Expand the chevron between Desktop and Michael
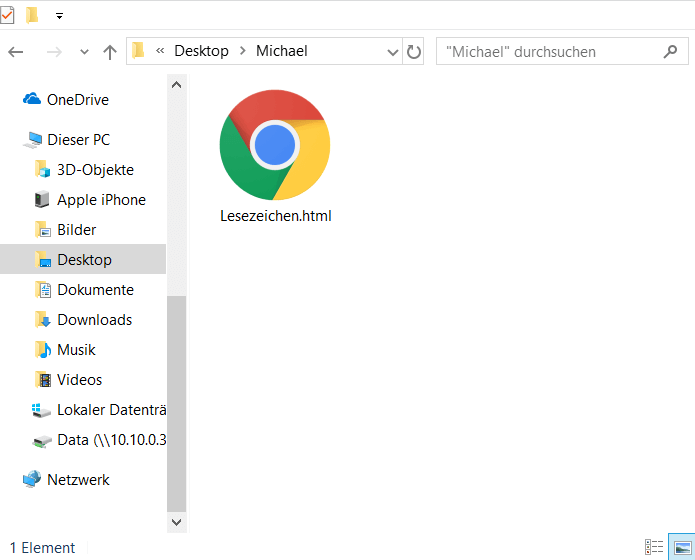695x560 pixels. coord(242,51)
